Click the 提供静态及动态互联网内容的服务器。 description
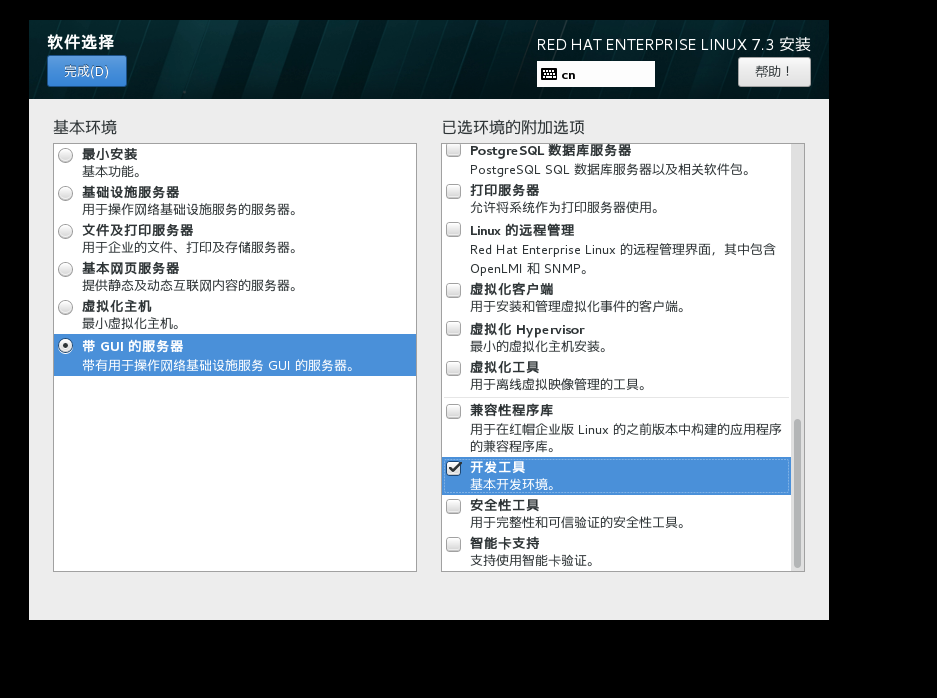The image size is (937, 698). 189,286
